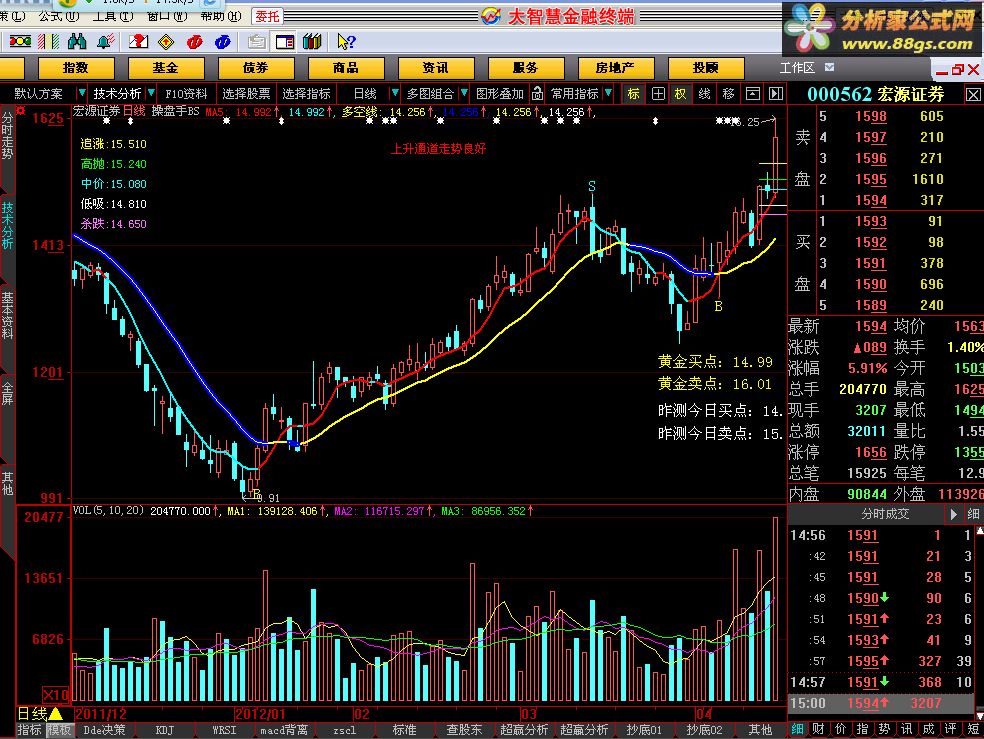Screen dimensions: 984x739
Task: Toggle the 移 move button
Action: click(729, 93)
